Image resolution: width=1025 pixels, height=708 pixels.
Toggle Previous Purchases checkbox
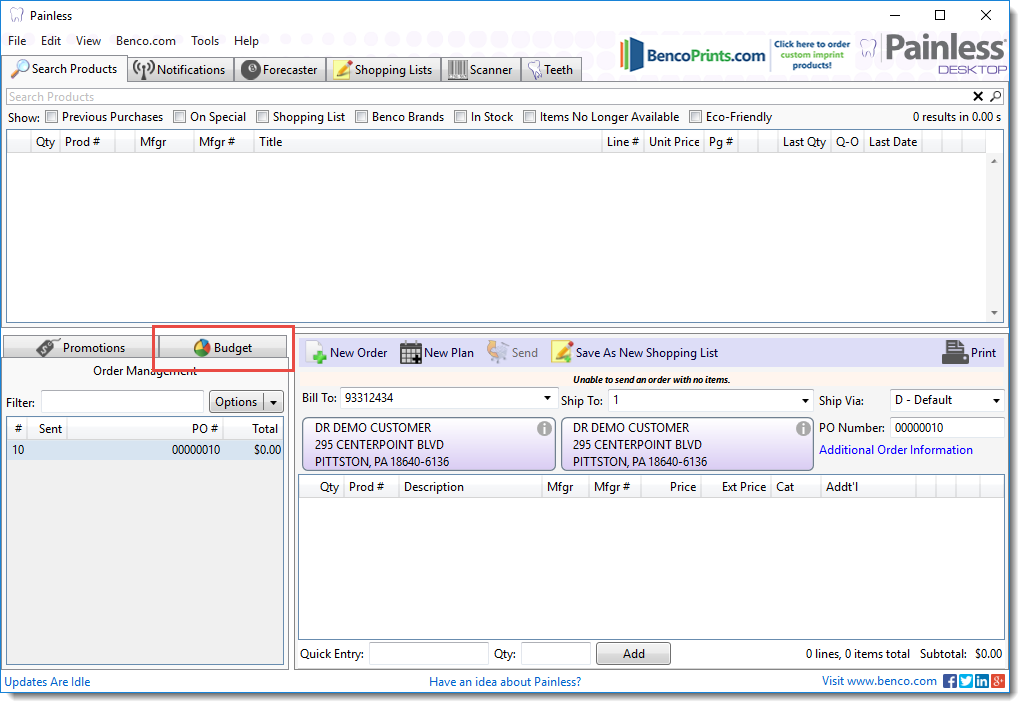[x=52, y=116]
